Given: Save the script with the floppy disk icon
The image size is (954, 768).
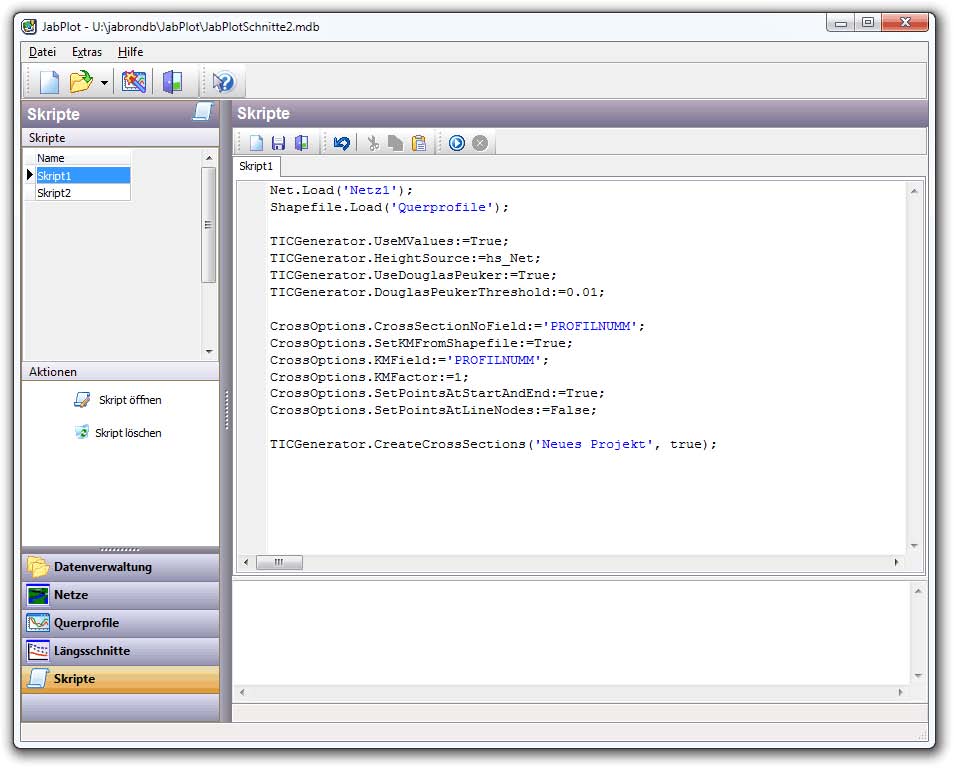Looking at the screenshot, I should pos(279,143).
